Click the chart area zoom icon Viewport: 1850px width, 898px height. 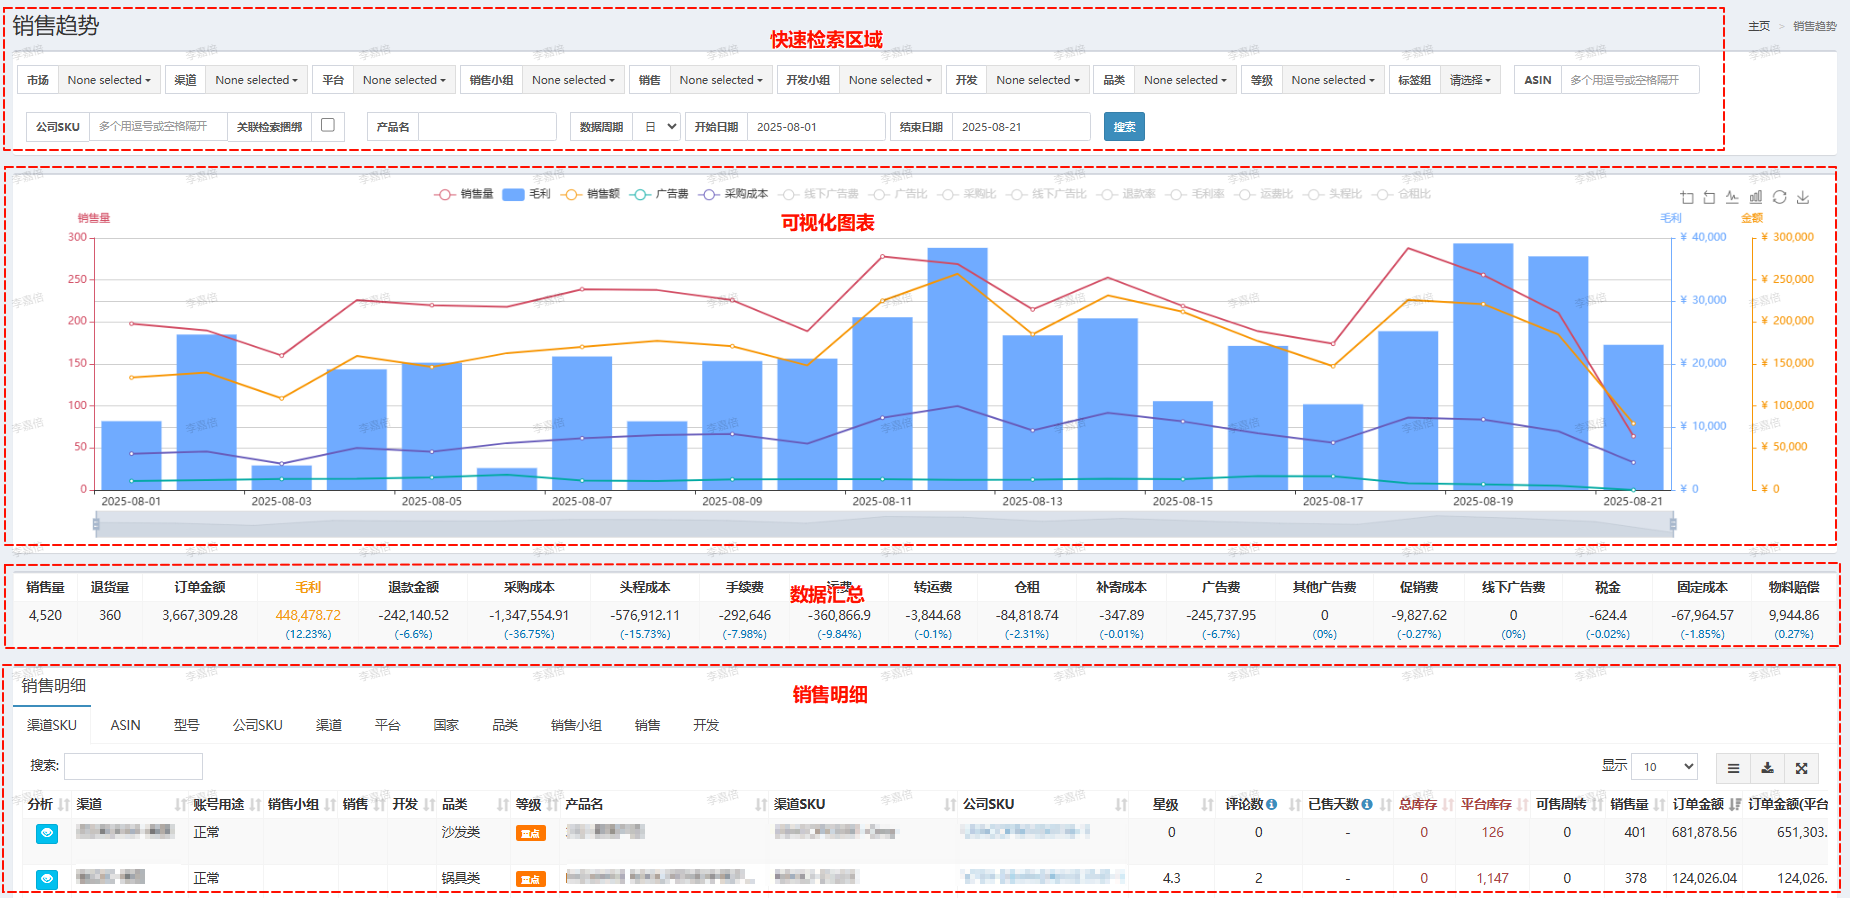(x=1687, y=198)
